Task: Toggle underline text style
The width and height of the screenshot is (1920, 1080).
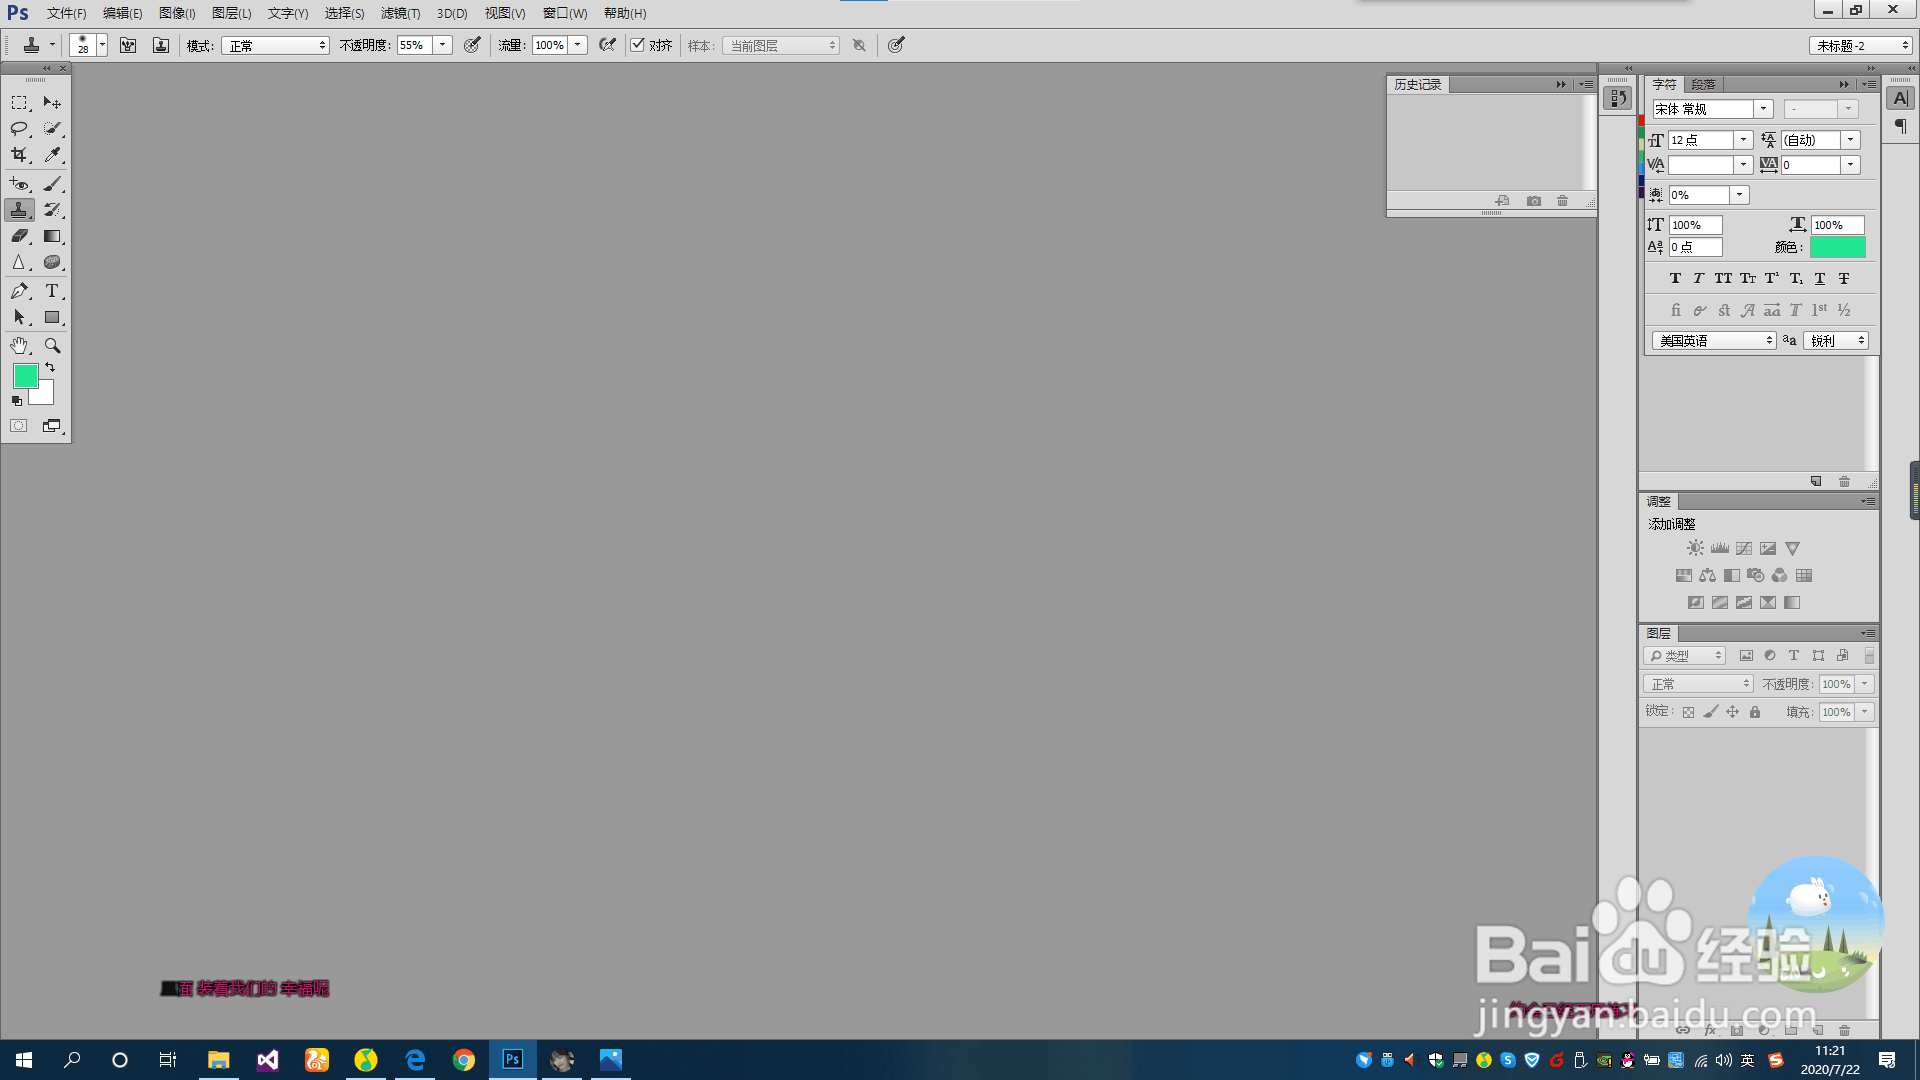Action: point(1820,279)
